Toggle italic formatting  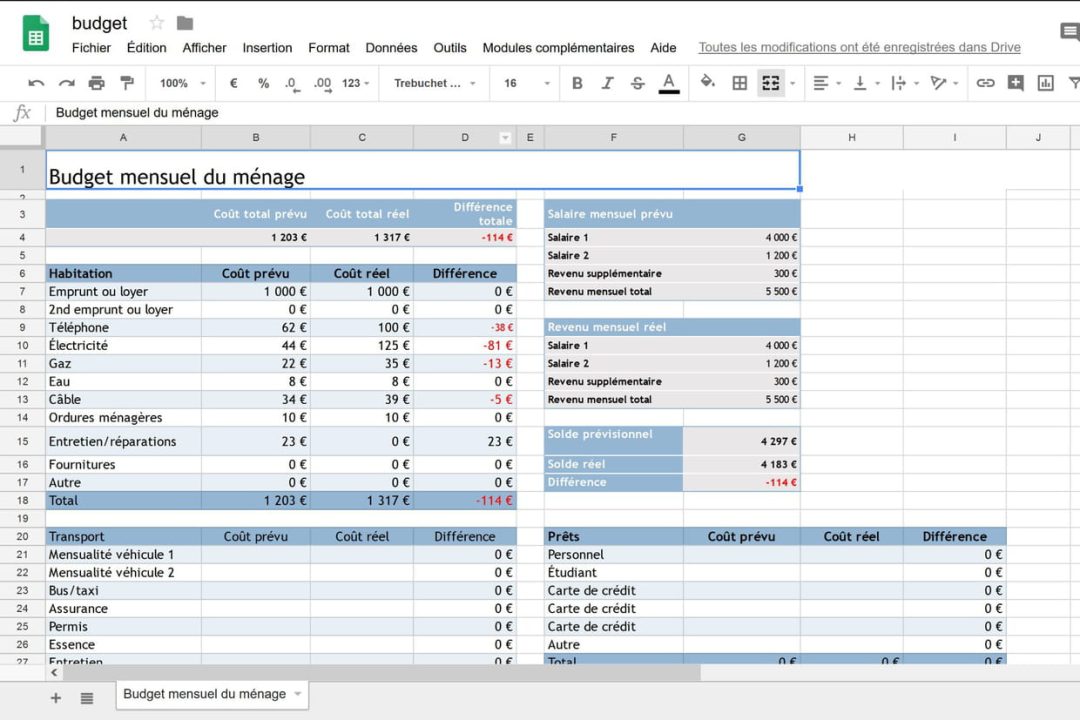tap(607, 83)
